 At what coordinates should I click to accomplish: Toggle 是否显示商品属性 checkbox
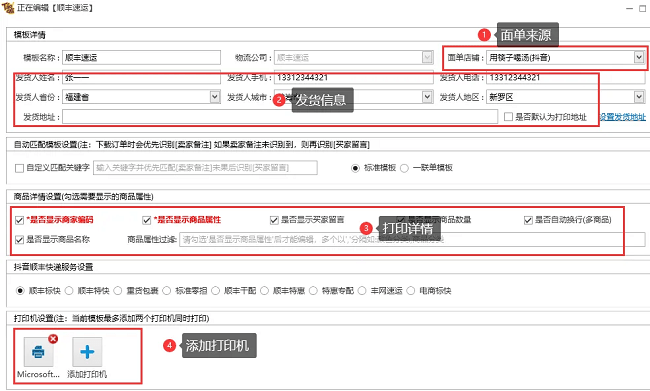(x=146, y=220)
